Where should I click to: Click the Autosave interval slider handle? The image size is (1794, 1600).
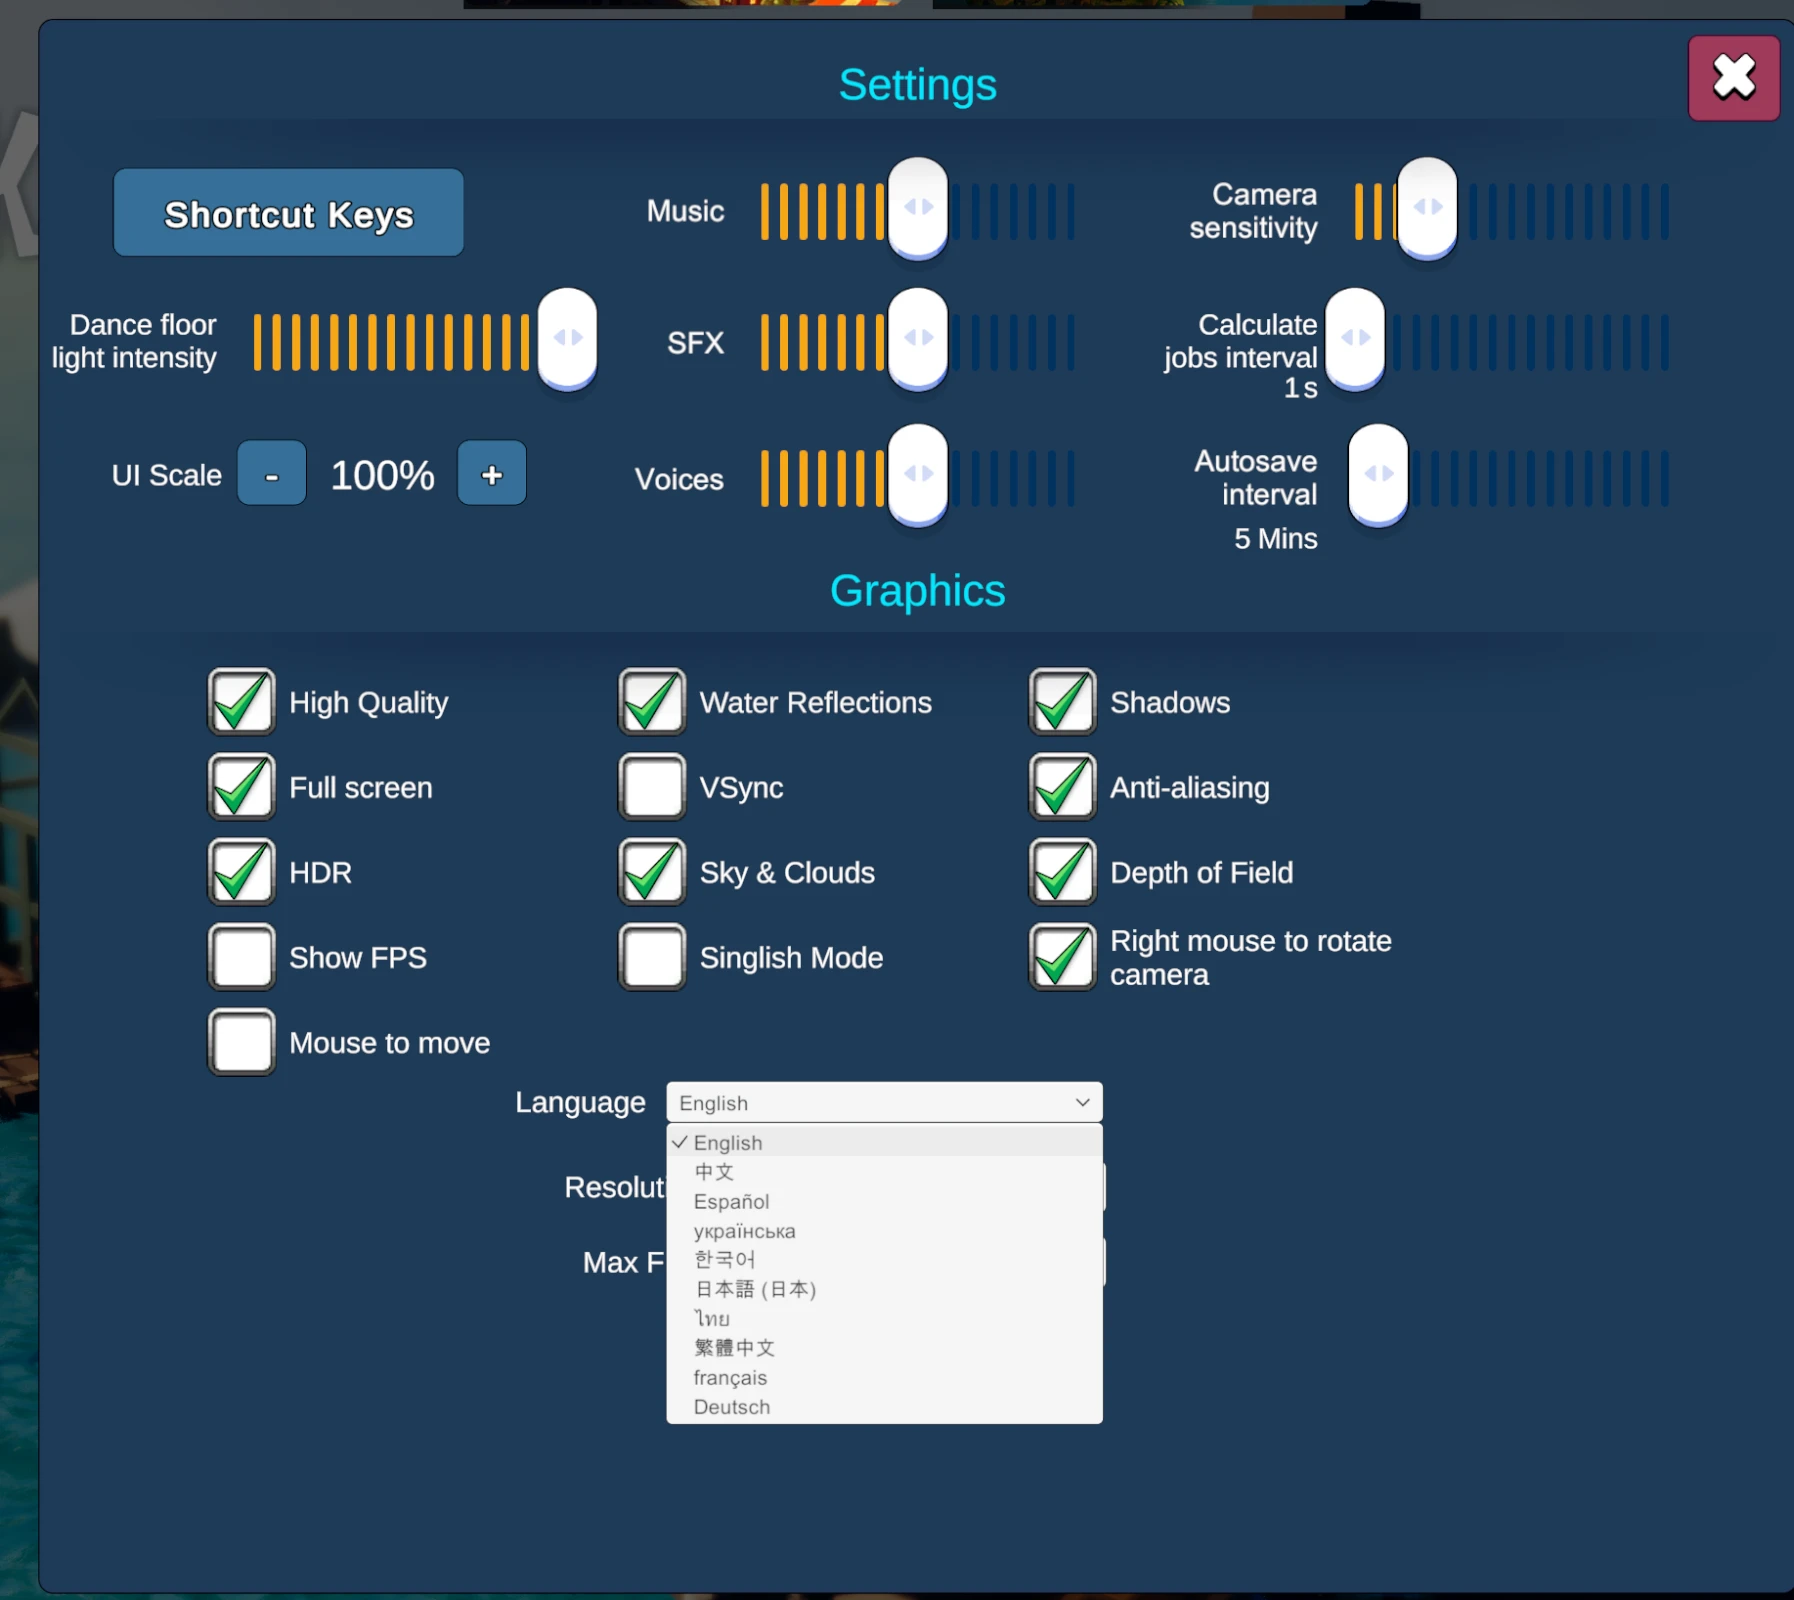pos(1378,473)
